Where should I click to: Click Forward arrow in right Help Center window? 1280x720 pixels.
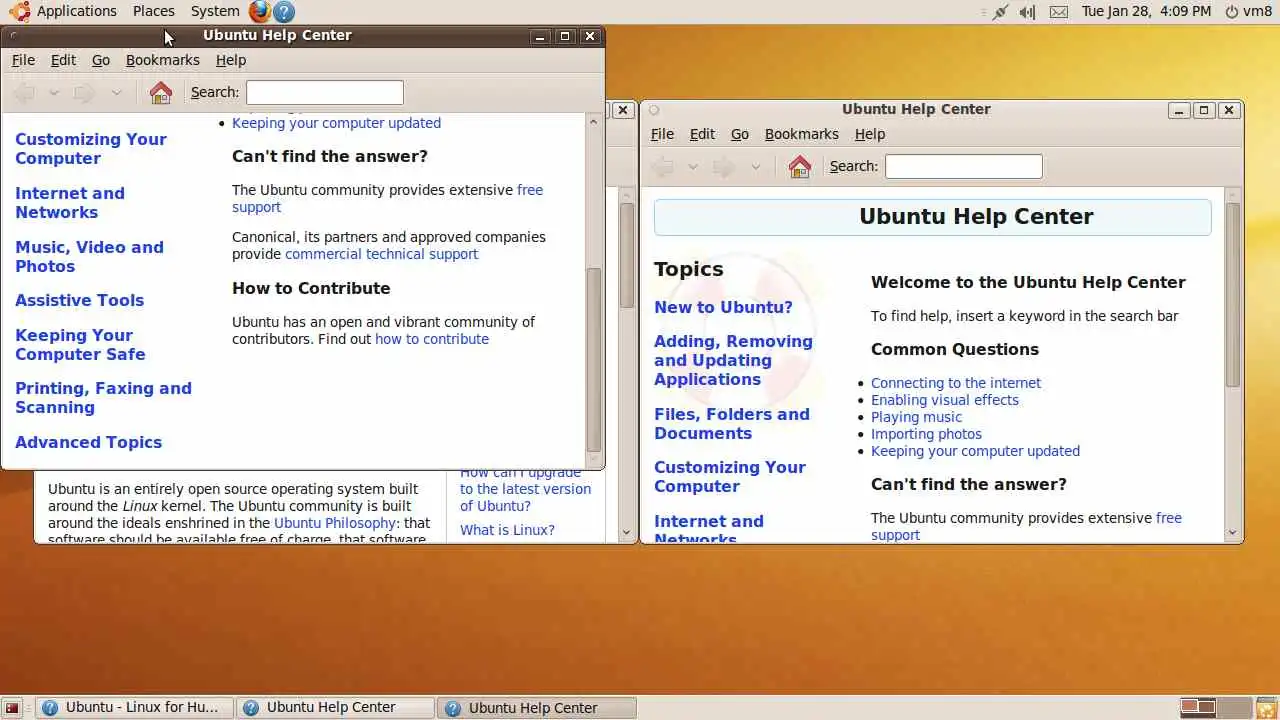click(x=724, y=167)
